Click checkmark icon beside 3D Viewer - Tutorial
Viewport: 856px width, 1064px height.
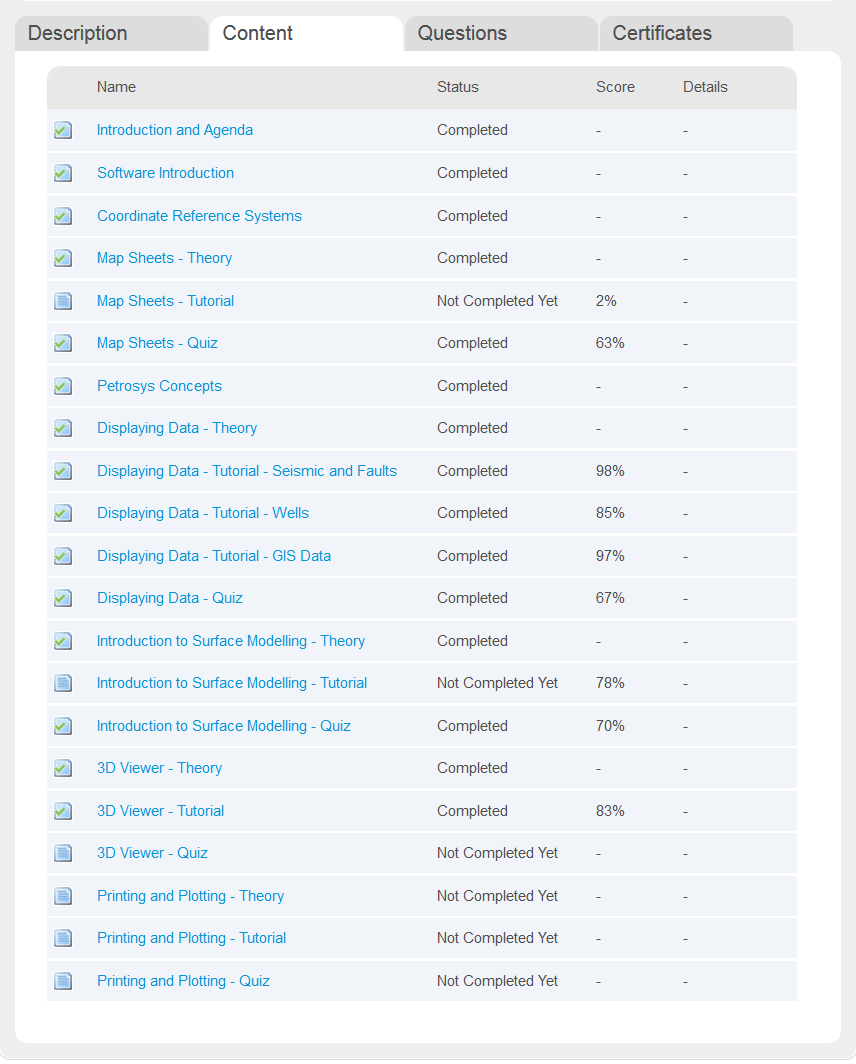click(63, 811)
